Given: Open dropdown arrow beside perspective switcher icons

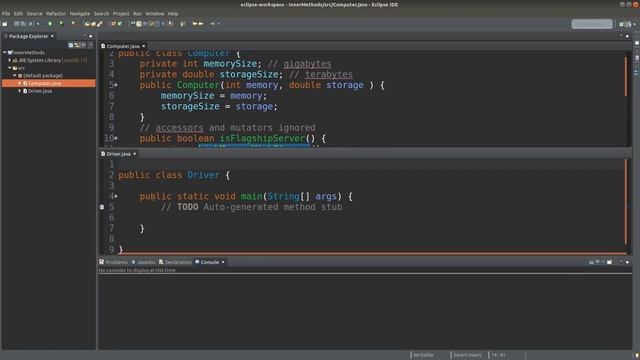Looking at the screenshot, I should coord(634,24).
